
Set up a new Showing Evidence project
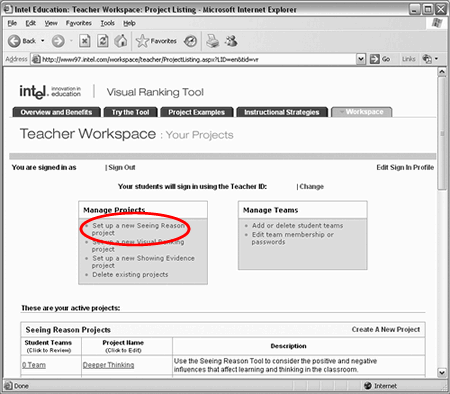tap(143, 262)
